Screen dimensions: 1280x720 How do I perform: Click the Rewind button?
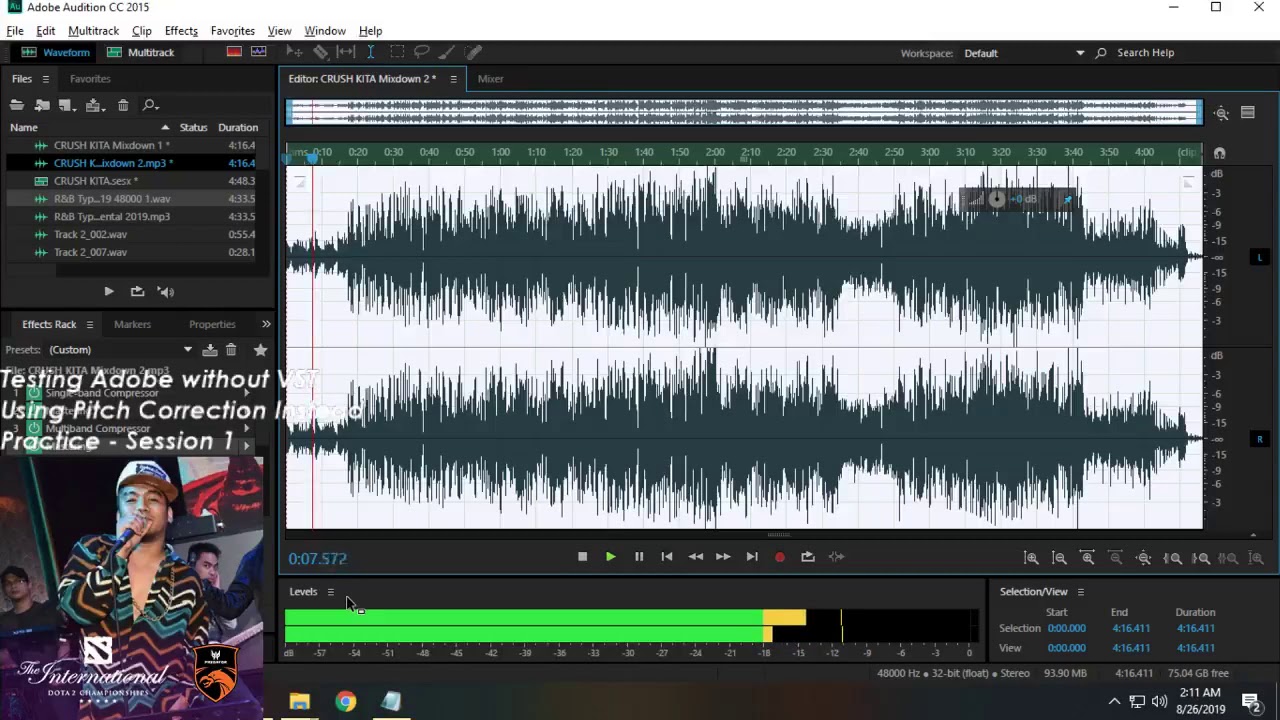point(695,557)
